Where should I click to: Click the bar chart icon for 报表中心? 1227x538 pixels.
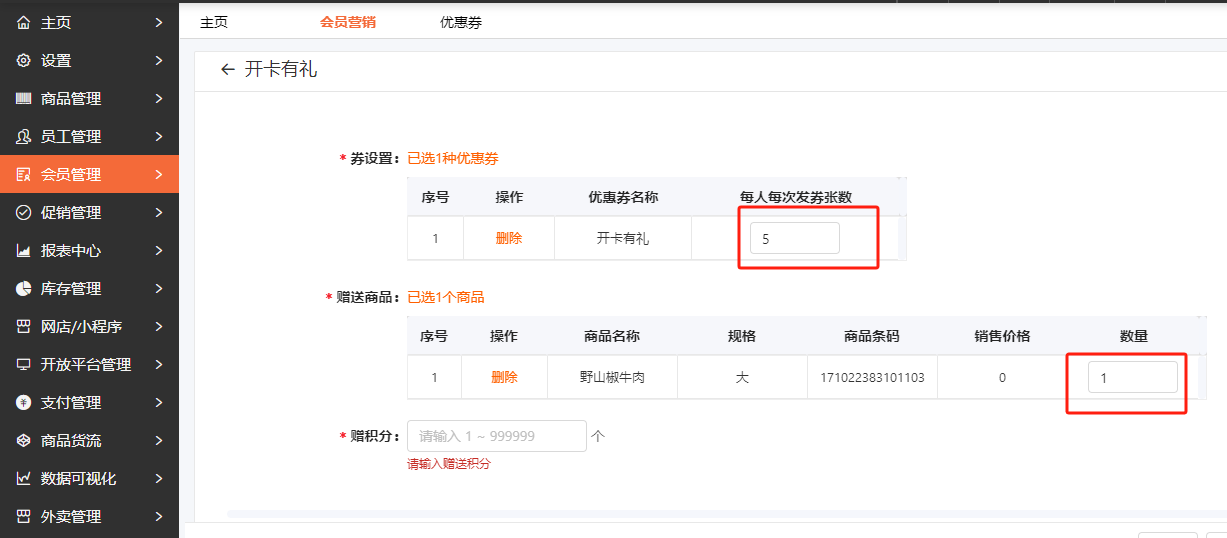(24, 251)
